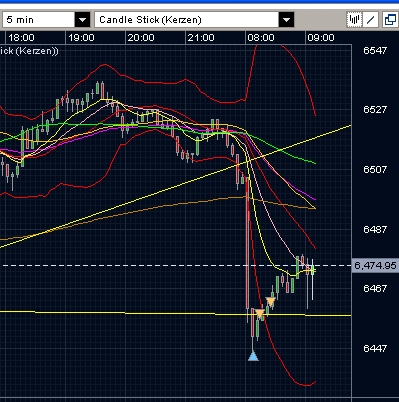Click the 6447 price axis label
Image resolution: width=399 pixels, height=402 pixels.
[x=375, y=348]
